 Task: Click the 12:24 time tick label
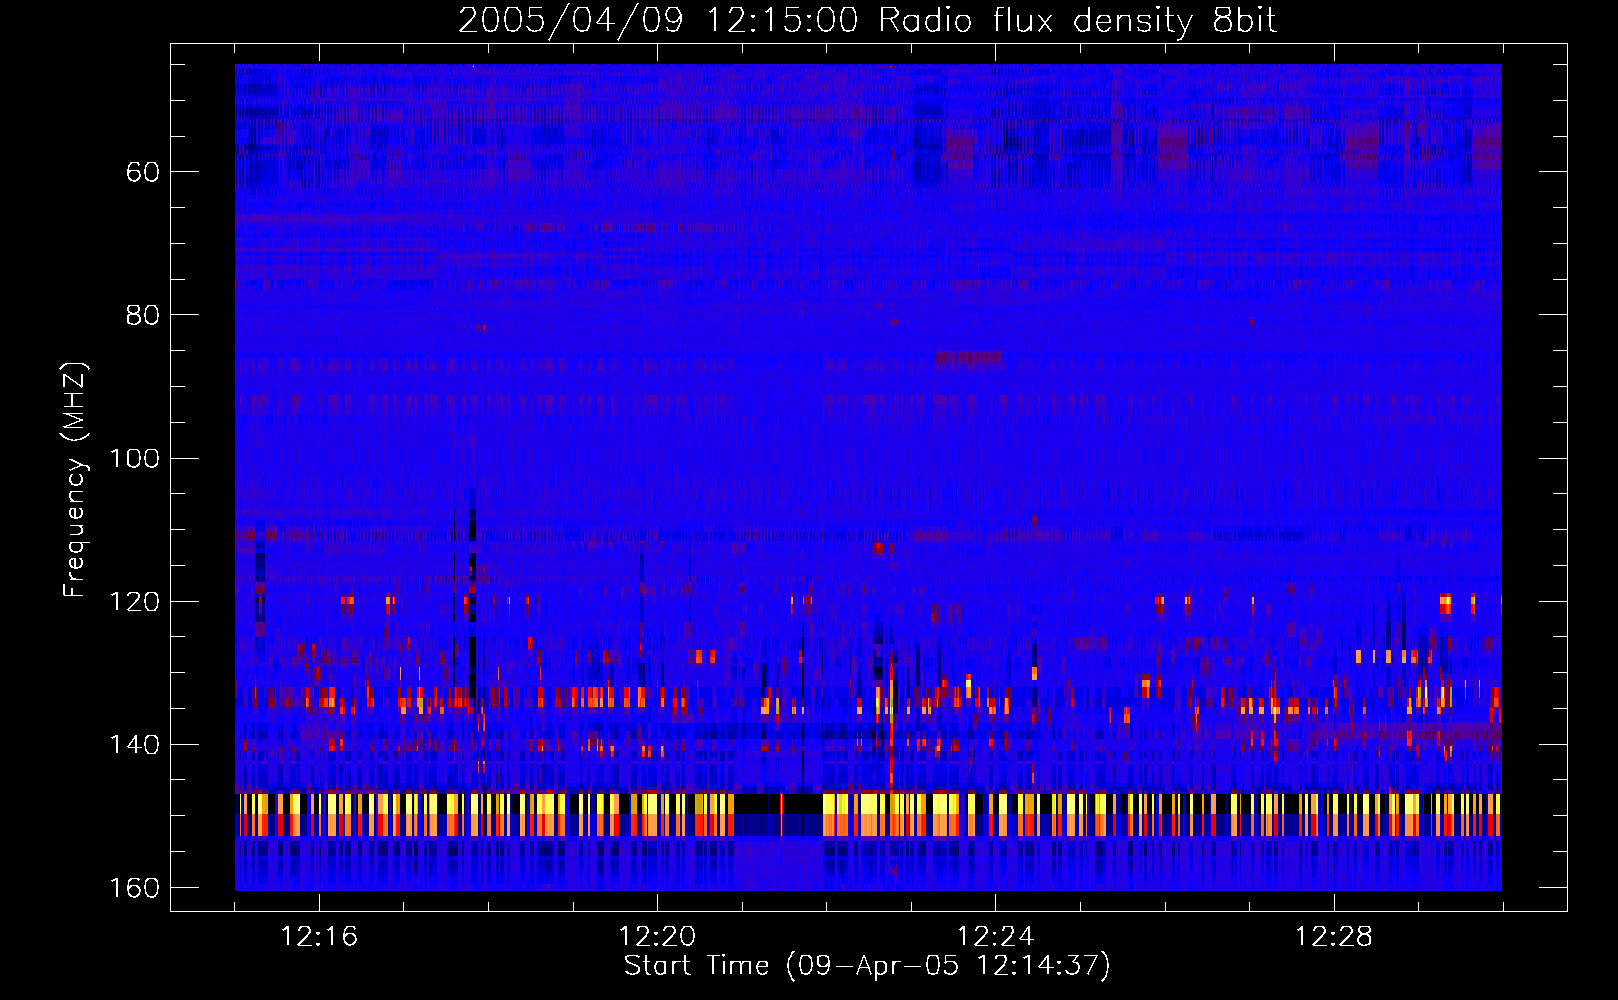[995, 936]
